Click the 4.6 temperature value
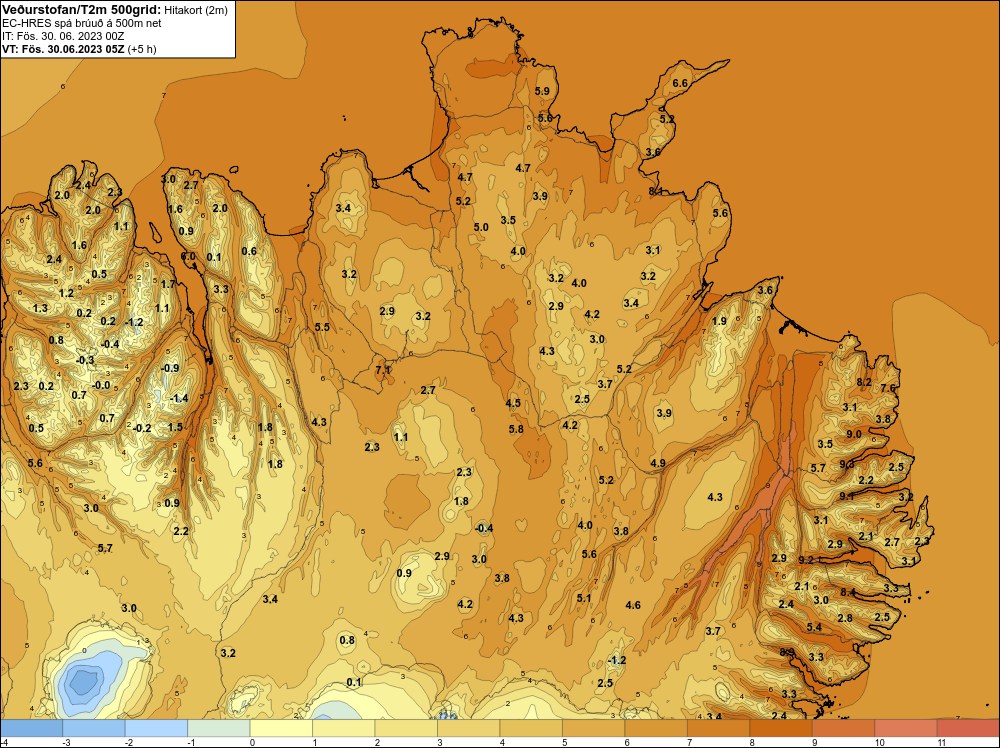1000x748 pixels. click(633, 605)
